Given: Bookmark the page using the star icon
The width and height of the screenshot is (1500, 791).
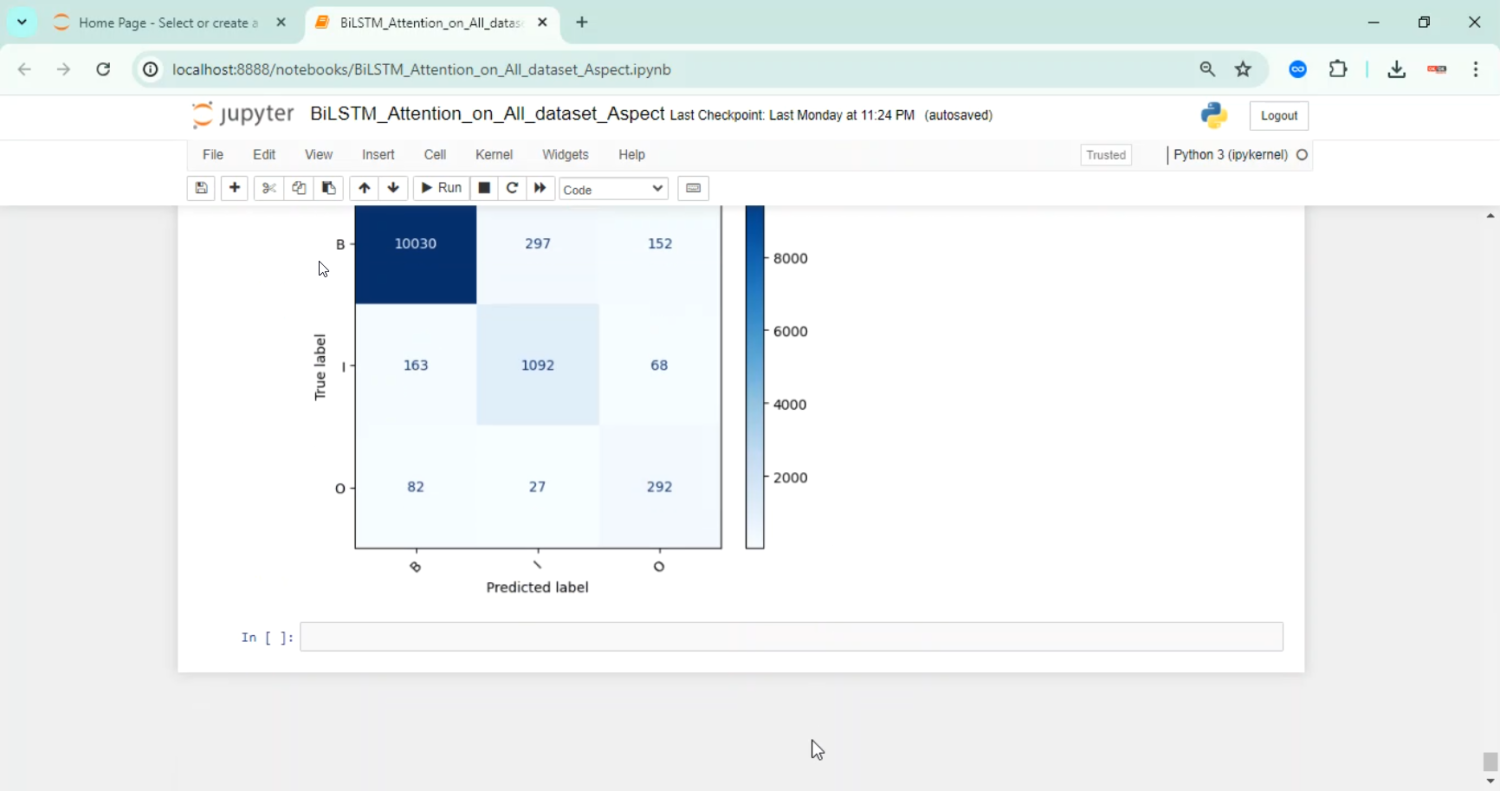Looking at the screenshot, I should click(1243, 69).
